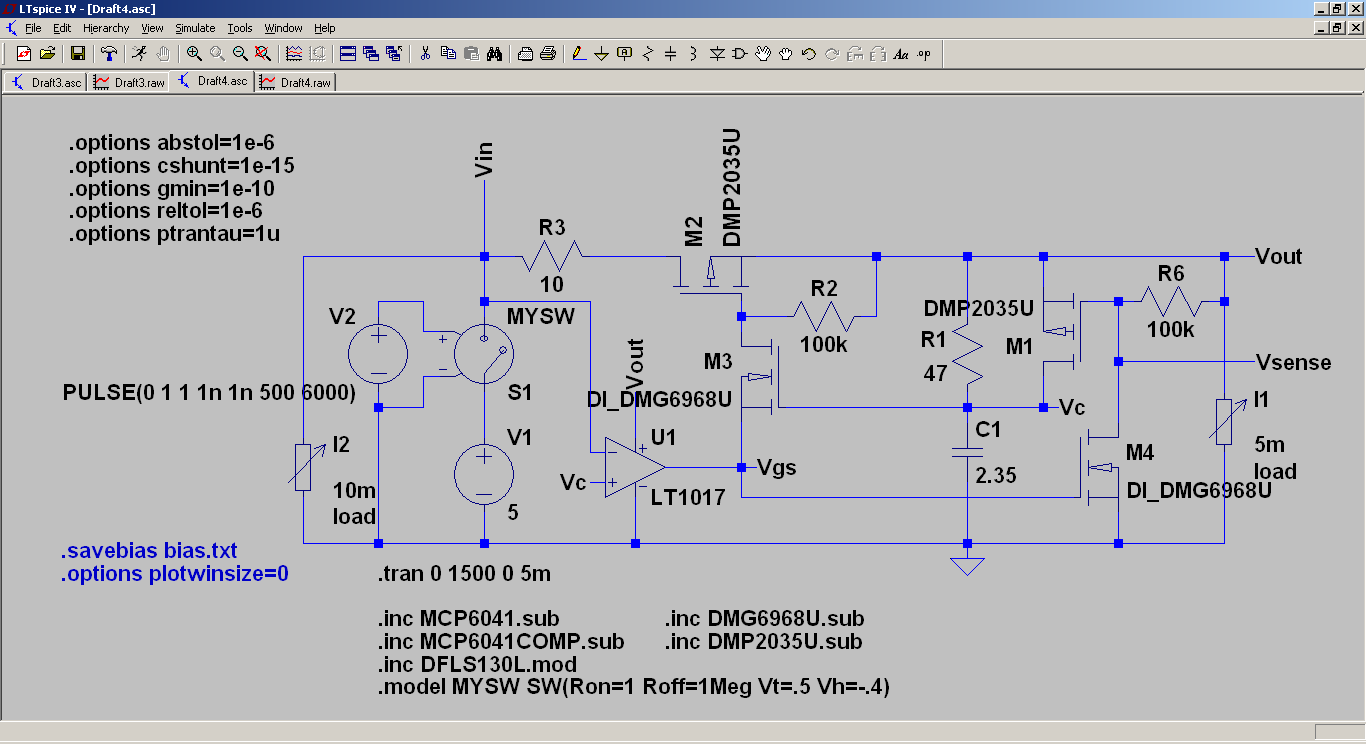Switch to the Draft3.raw tab
The height and width of the screenshot is (744, 1366).
click(130, 82)
